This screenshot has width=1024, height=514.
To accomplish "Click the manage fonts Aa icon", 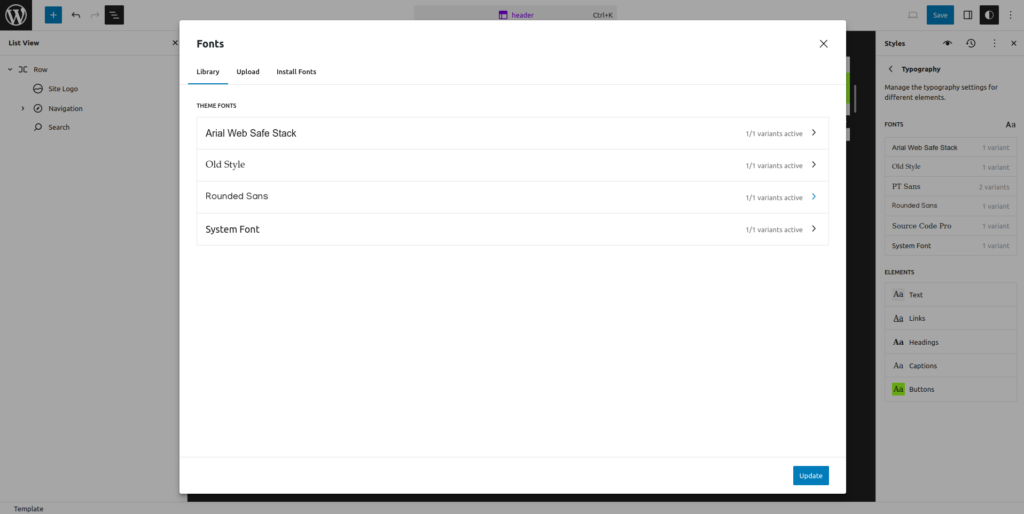I will pyautogui.click(x=1010, y=124).
